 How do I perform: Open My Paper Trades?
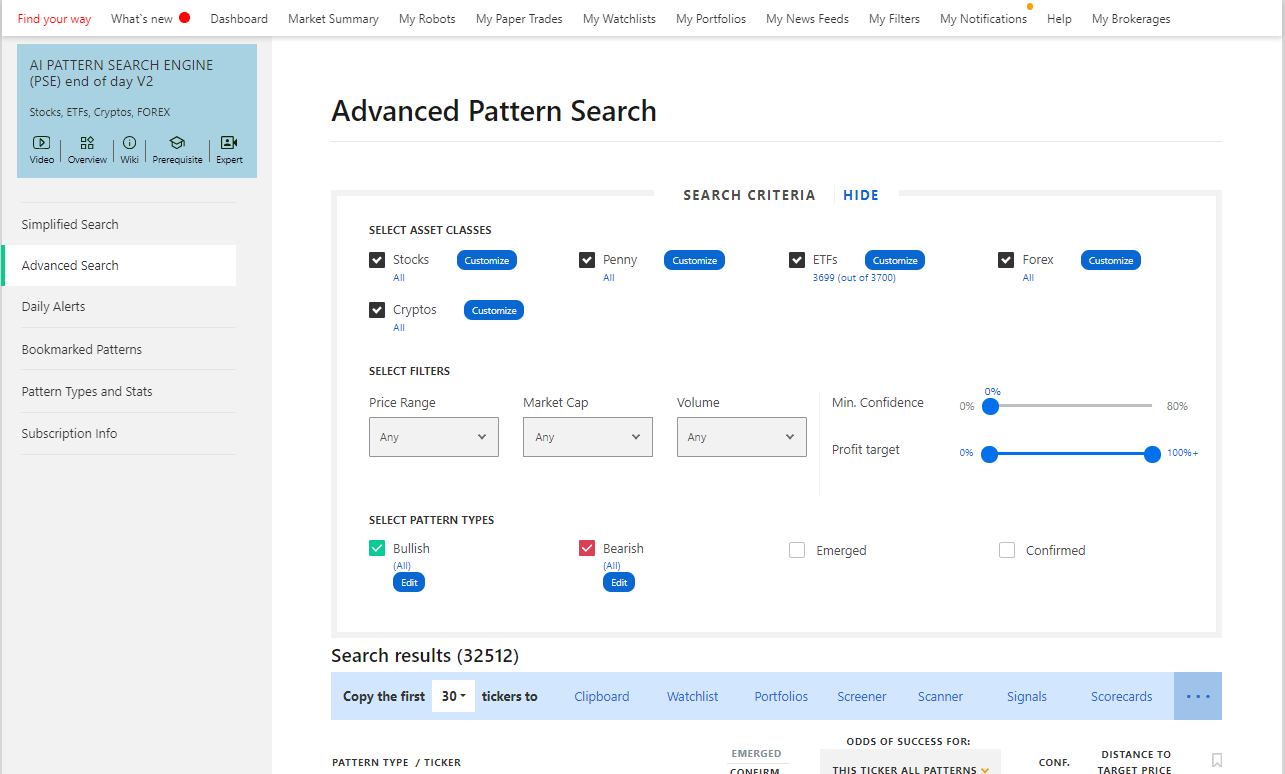(519, 19)
